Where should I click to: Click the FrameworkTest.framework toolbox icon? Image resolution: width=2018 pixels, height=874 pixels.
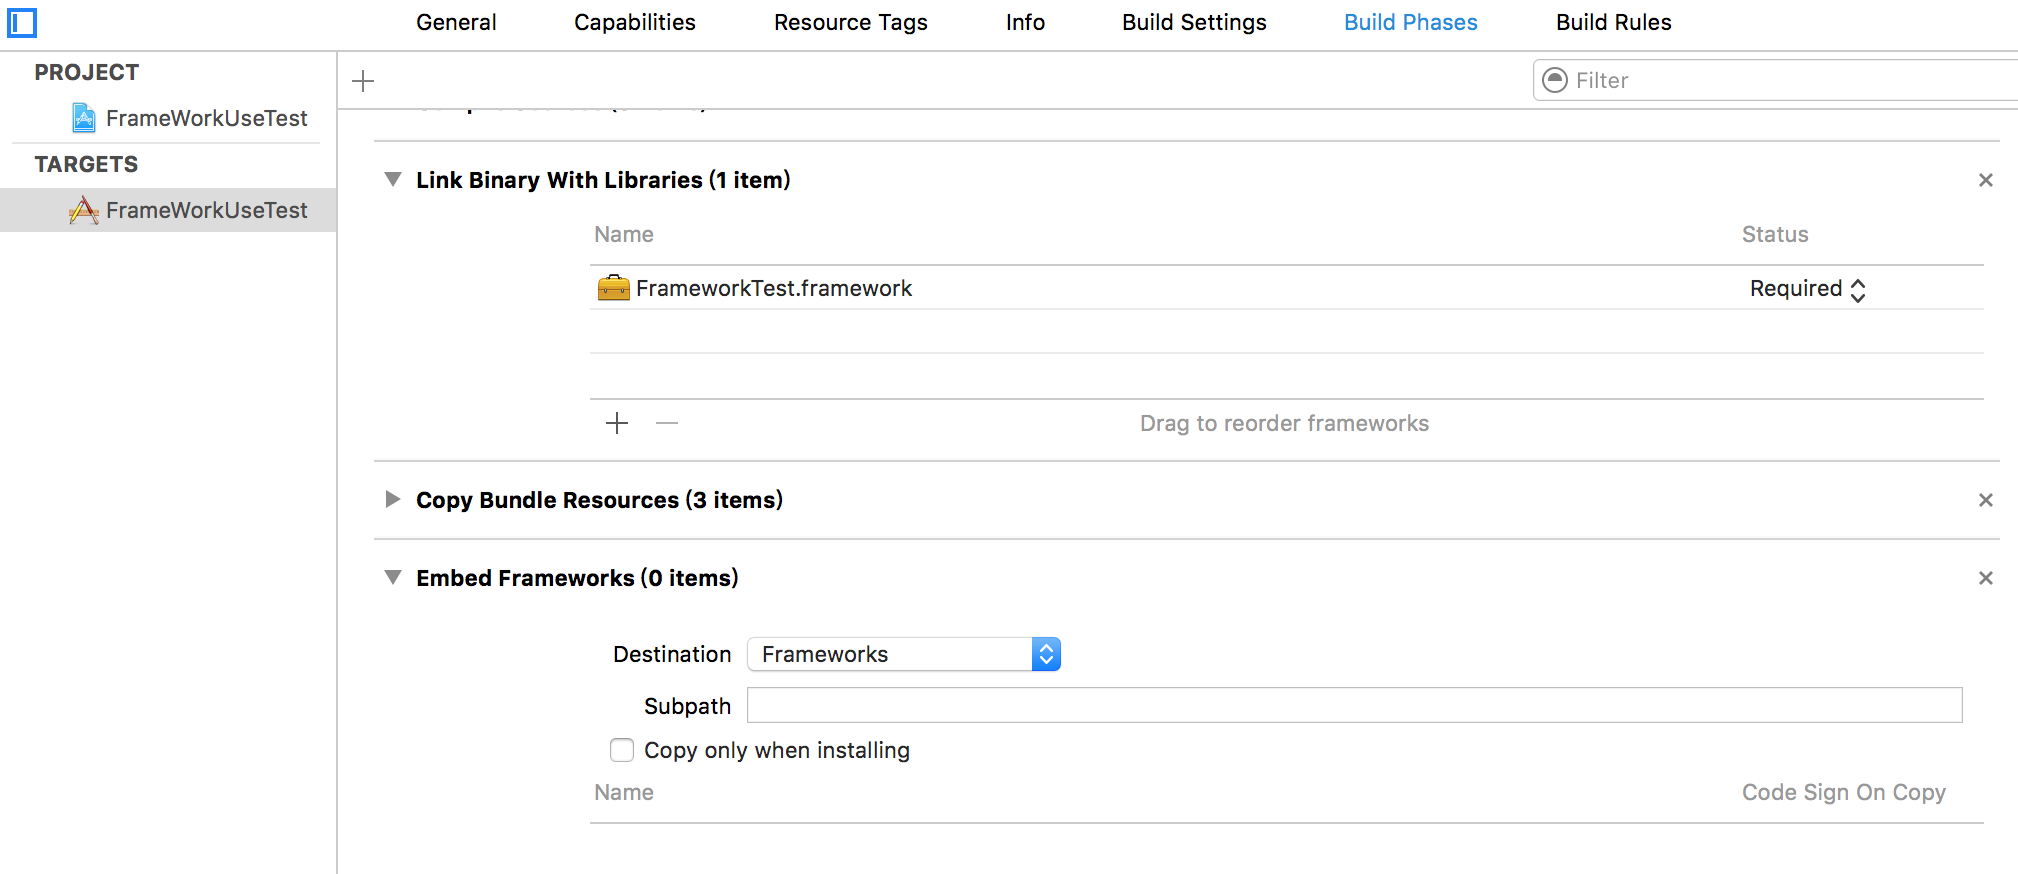[613, 288]
